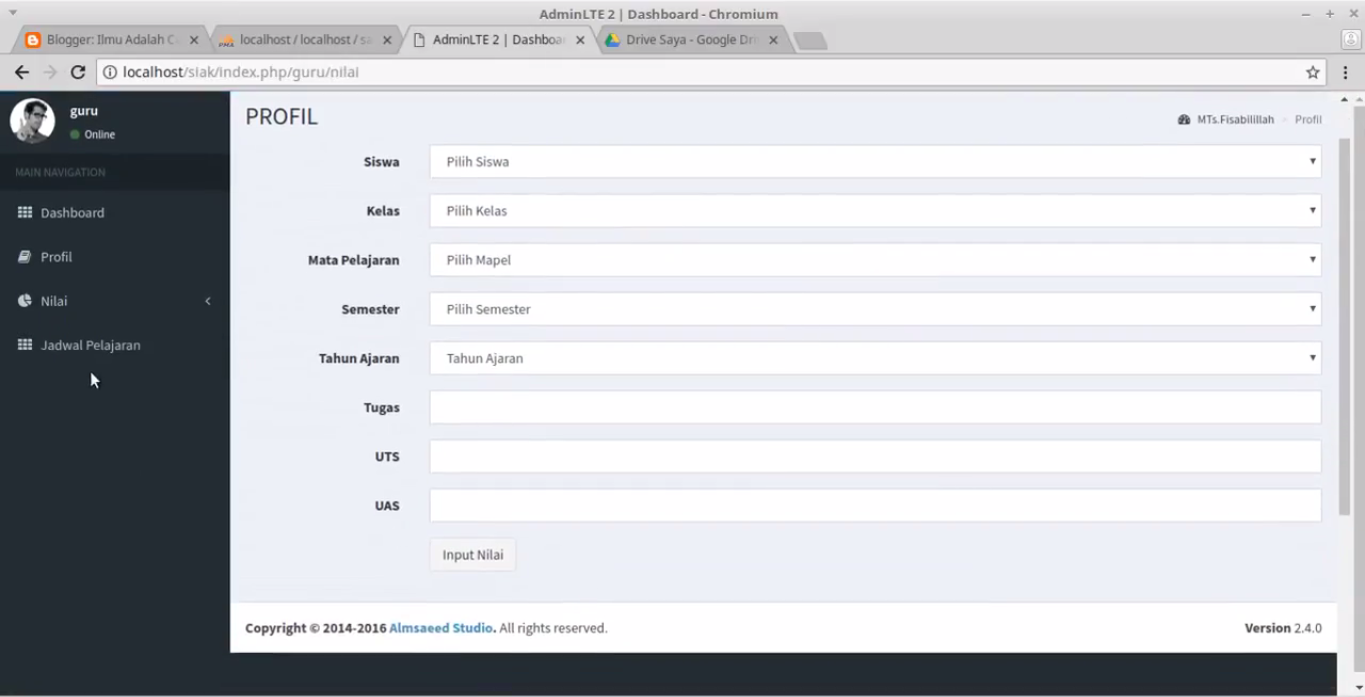1365x697 pixels.
Task: Click the scrollbar up arrow
Action: [1344, 99]
